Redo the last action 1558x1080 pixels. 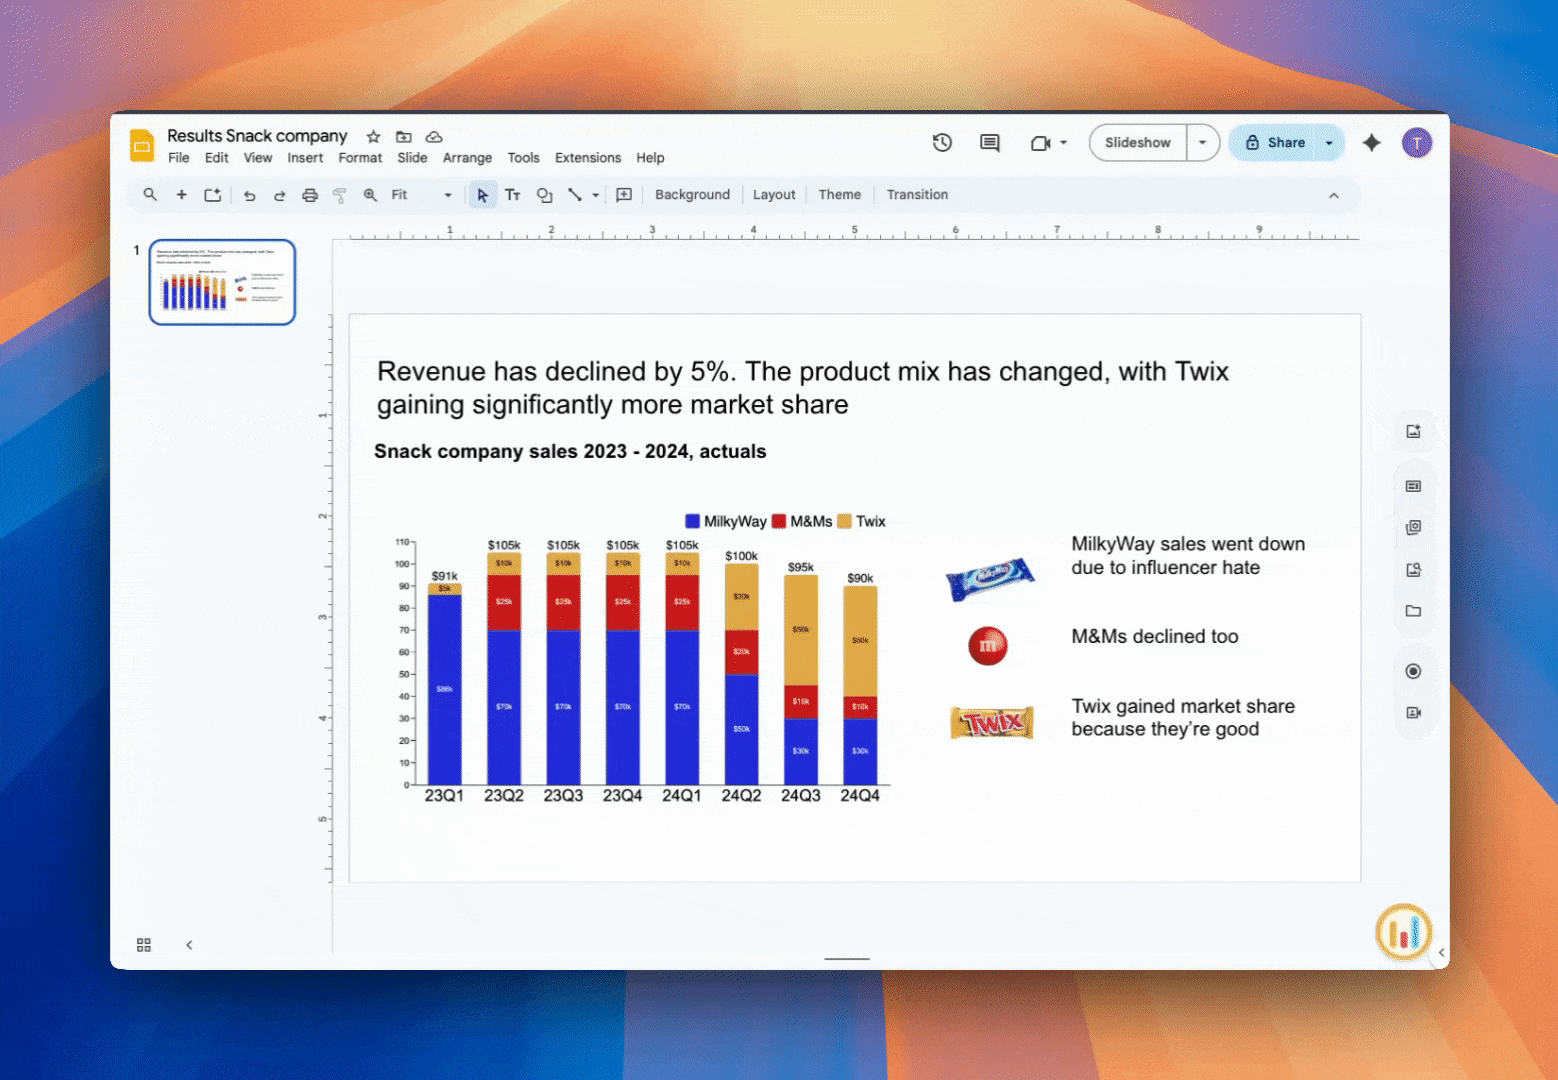(x=280, y=195)
